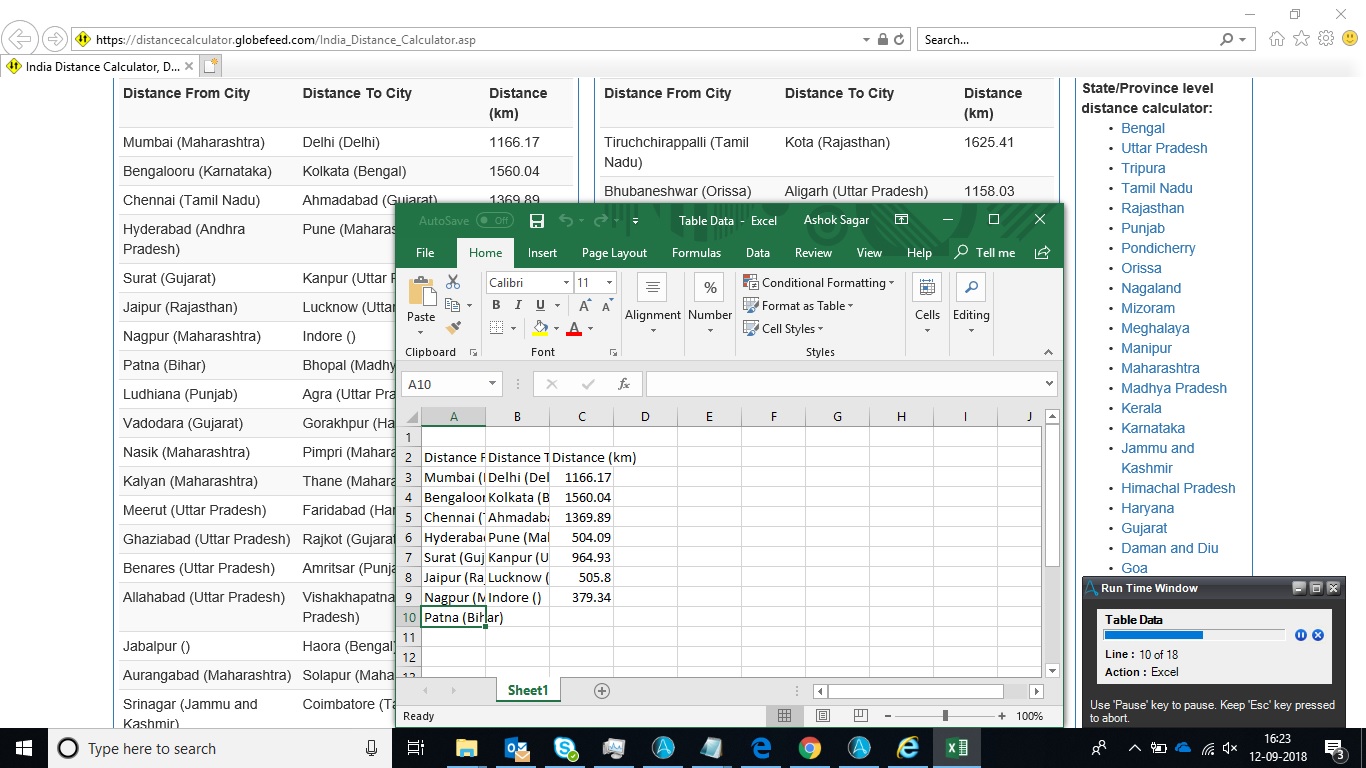
Task: Open the Formulas ribbon tab
Action: 696,253
